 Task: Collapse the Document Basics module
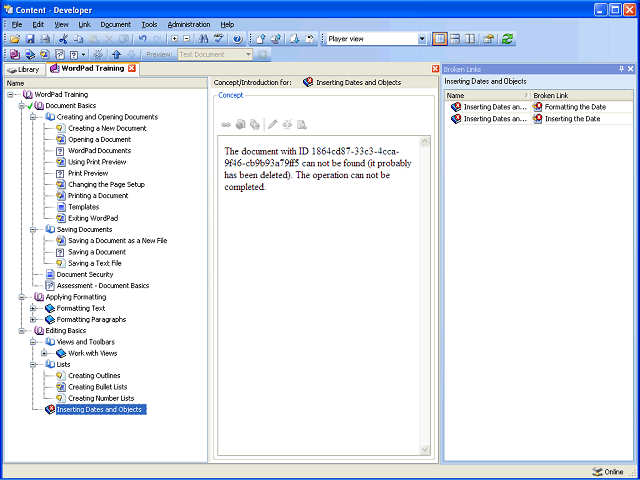point(22,106)
